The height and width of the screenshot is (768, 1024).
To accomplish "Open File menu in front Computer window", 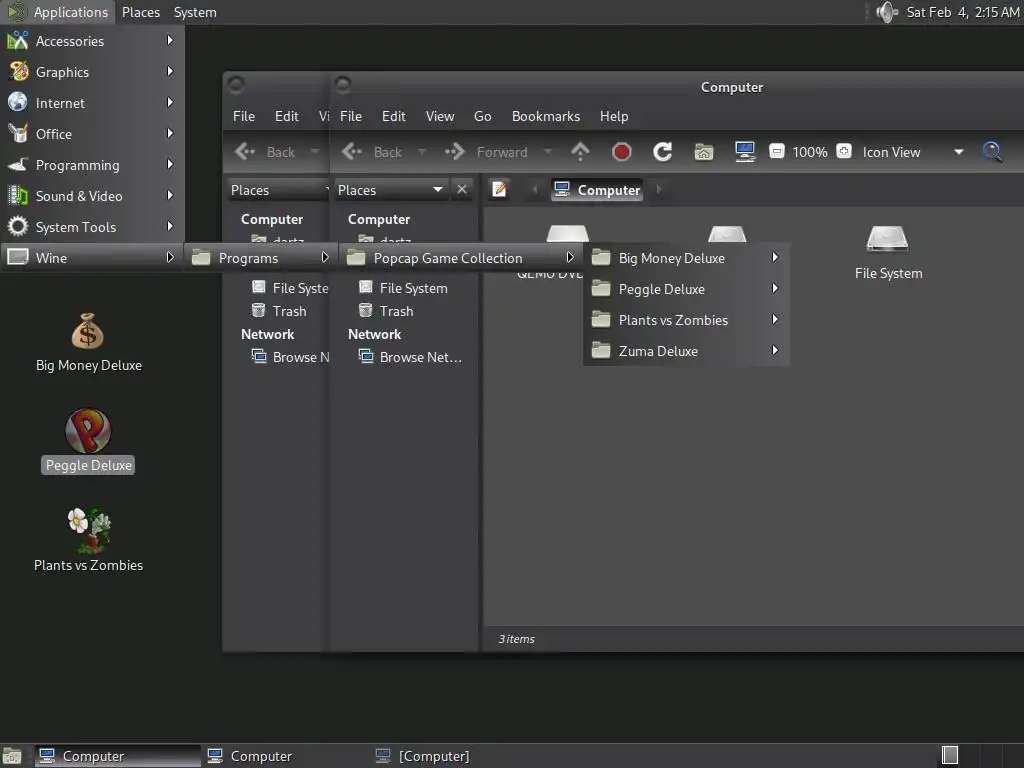I will 351,116.
